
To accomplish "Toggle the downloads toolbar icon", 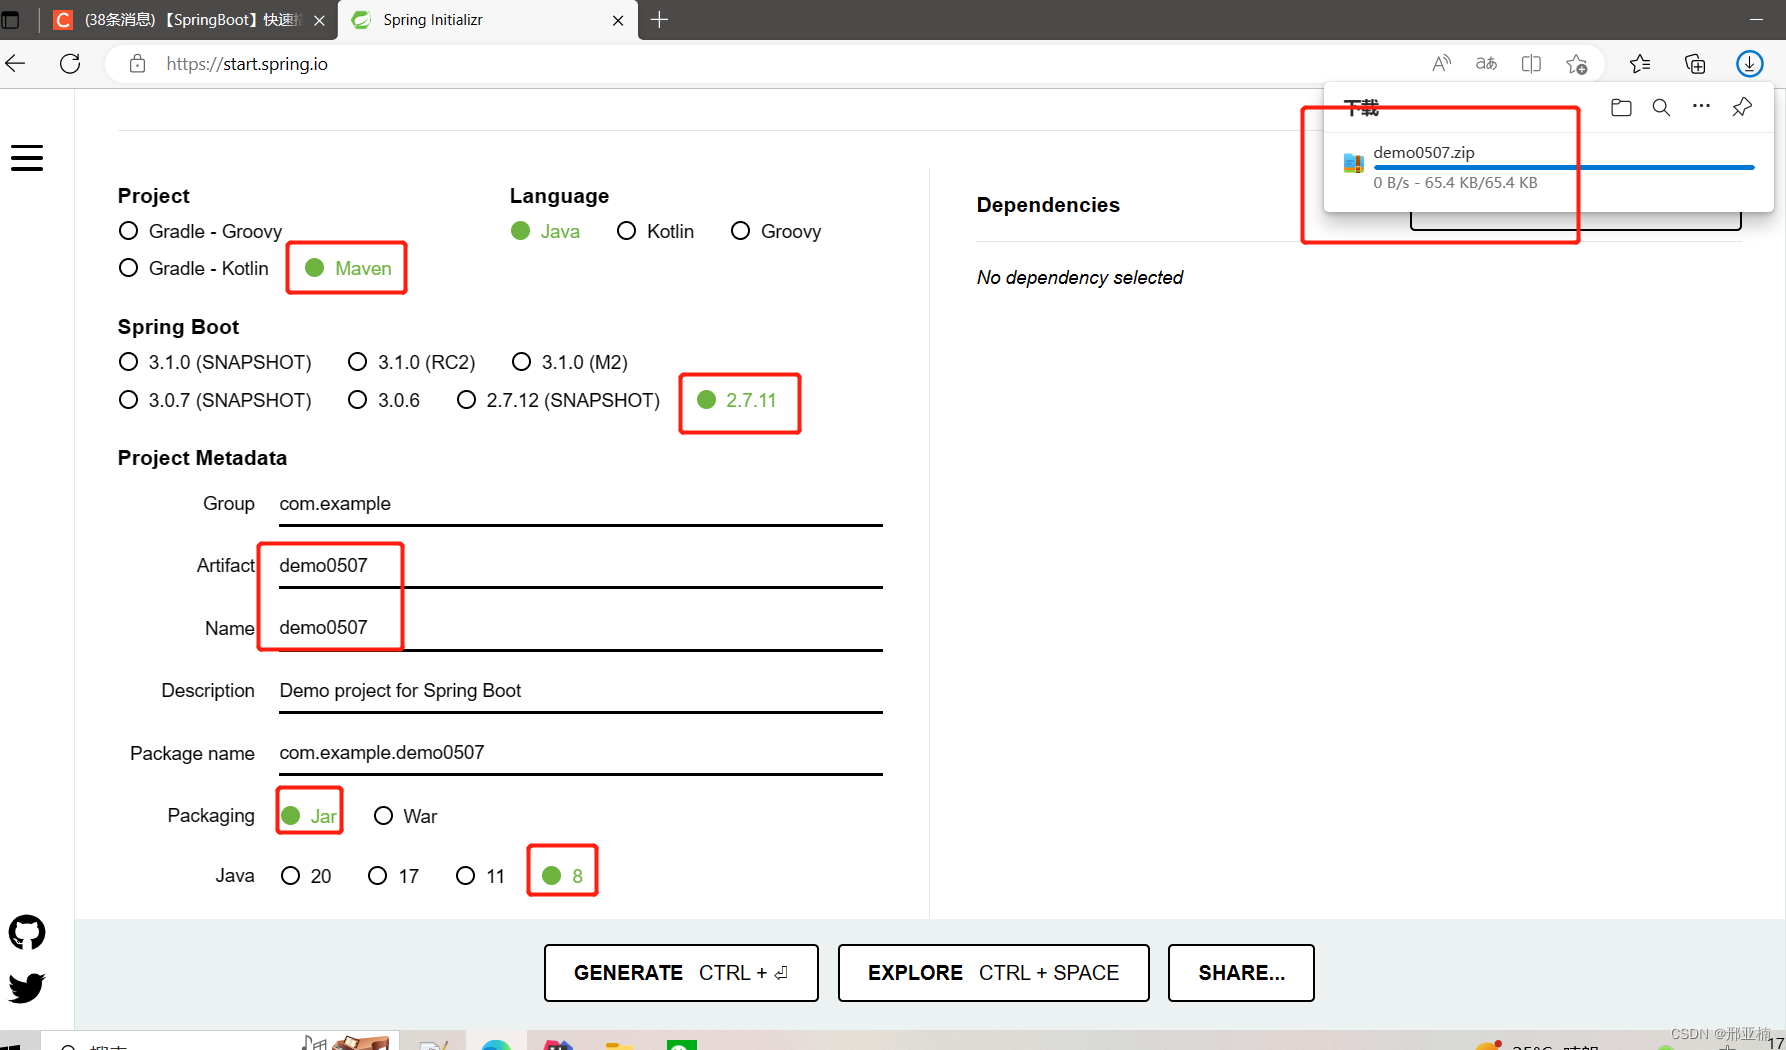I will [x=1749, y=64].
